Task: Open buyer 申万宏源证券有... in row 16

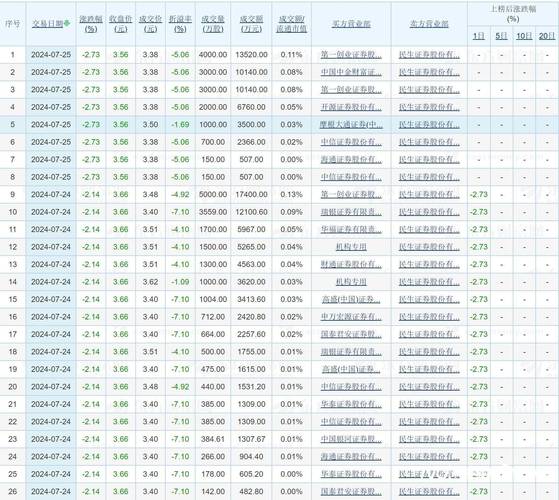Action: (351, 317)
